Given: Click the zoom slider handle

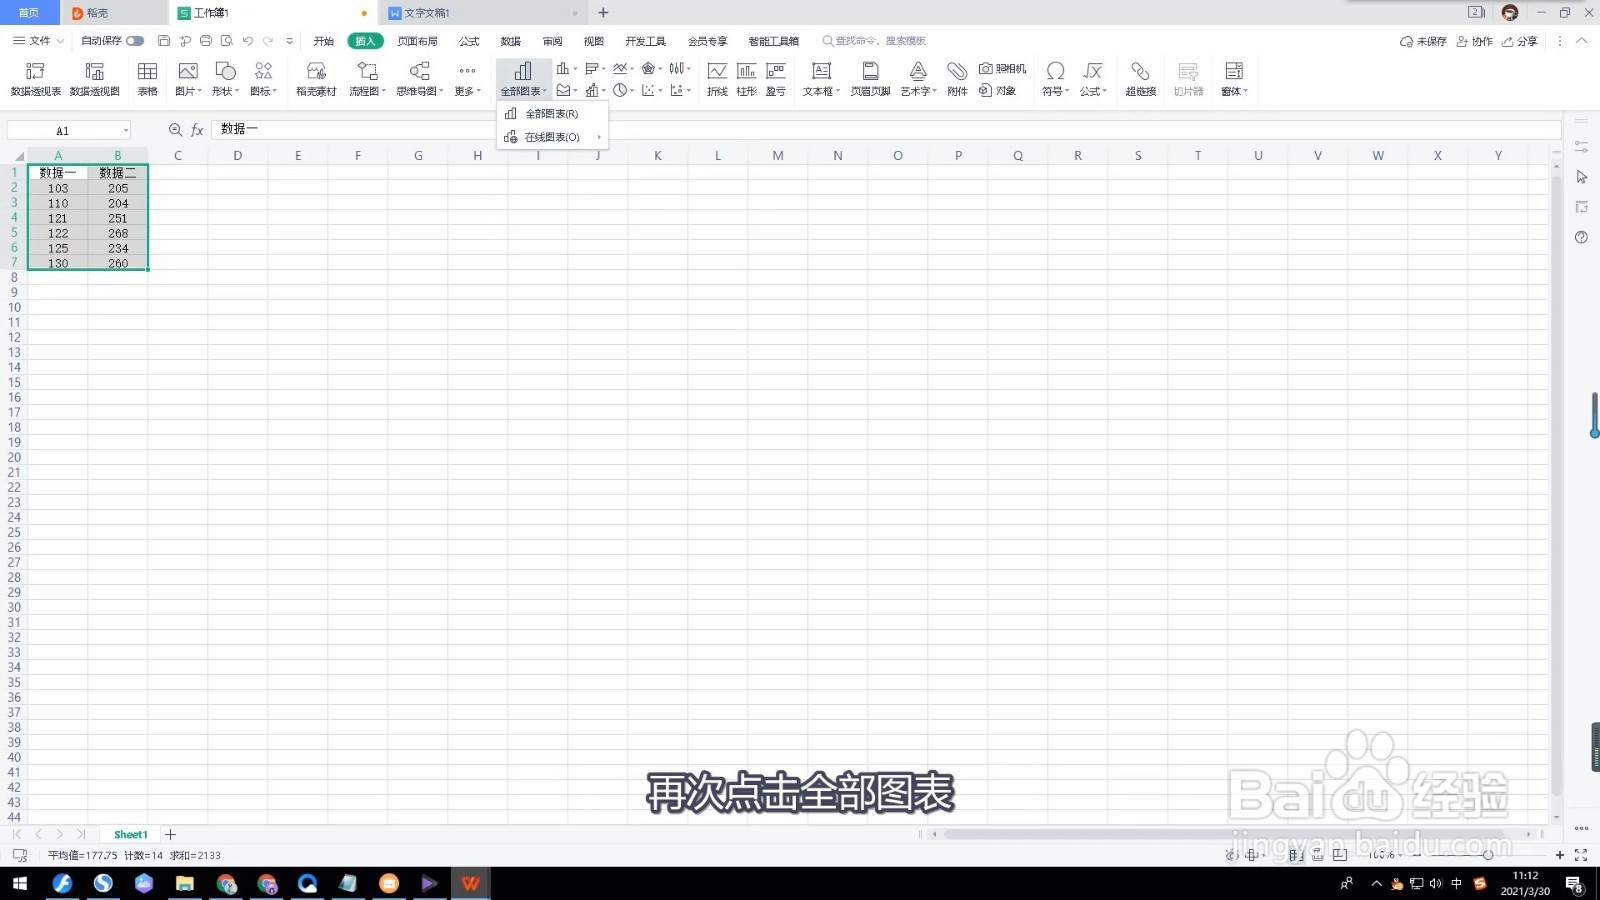Looking at the screenshot, I should click(x=1488, y=855).
